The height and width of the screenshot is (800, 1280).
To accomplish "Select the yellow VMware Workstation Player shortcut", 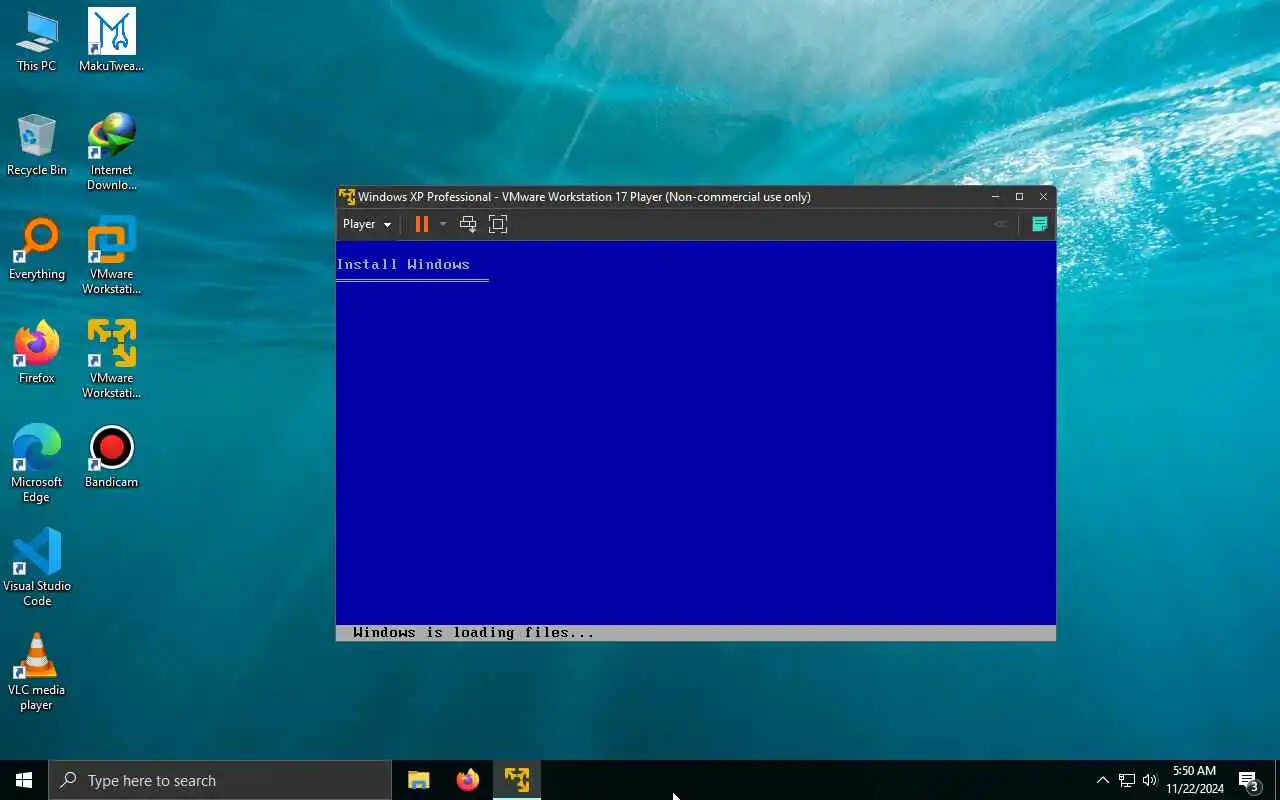I will coord(112,360).
